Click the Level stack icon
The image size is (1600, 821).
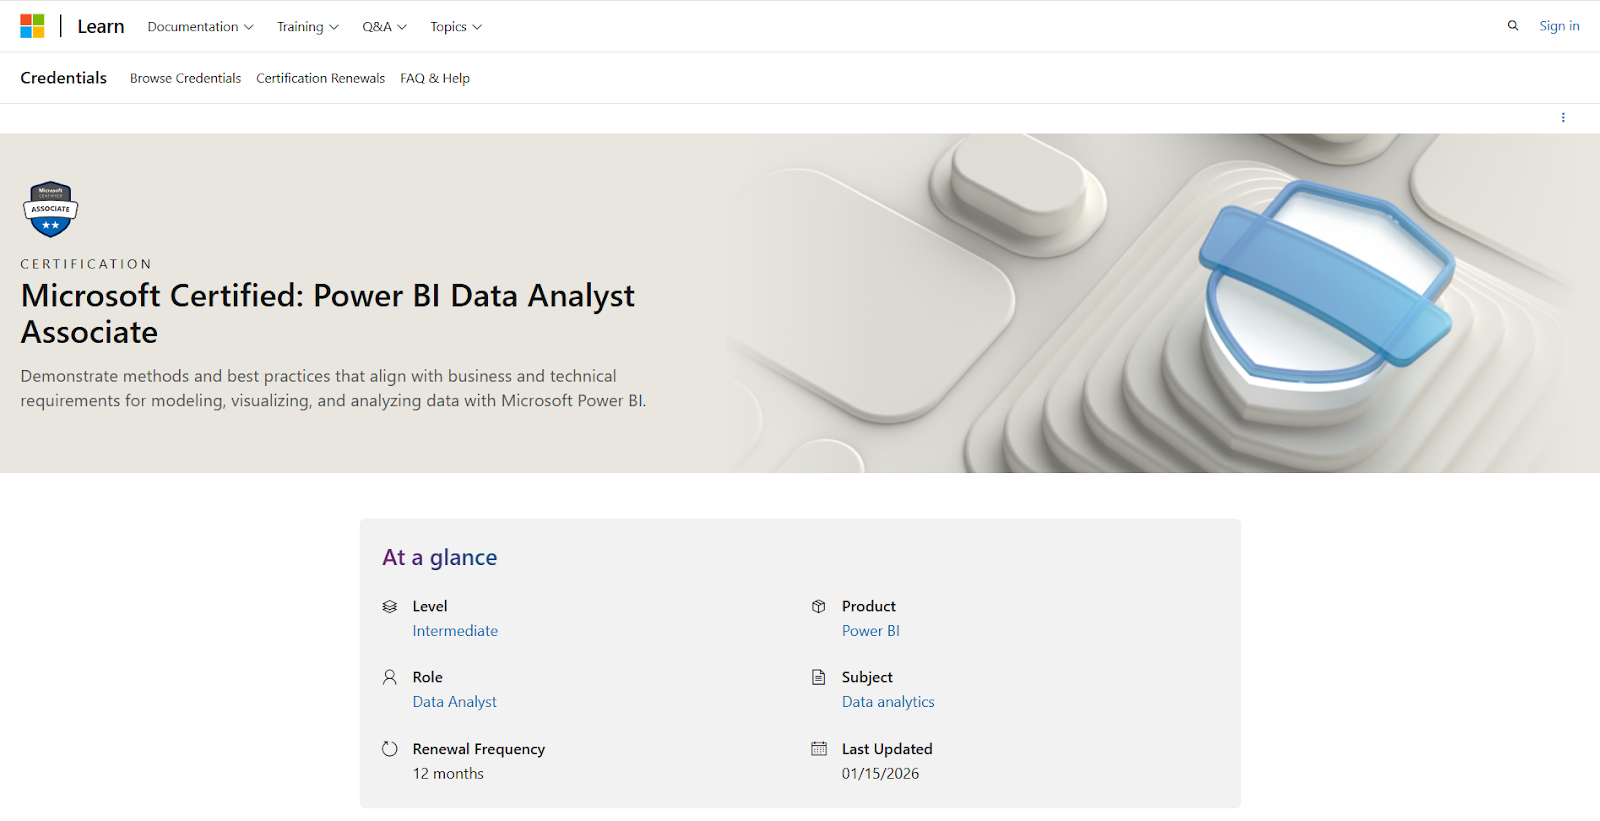point(390,606)
